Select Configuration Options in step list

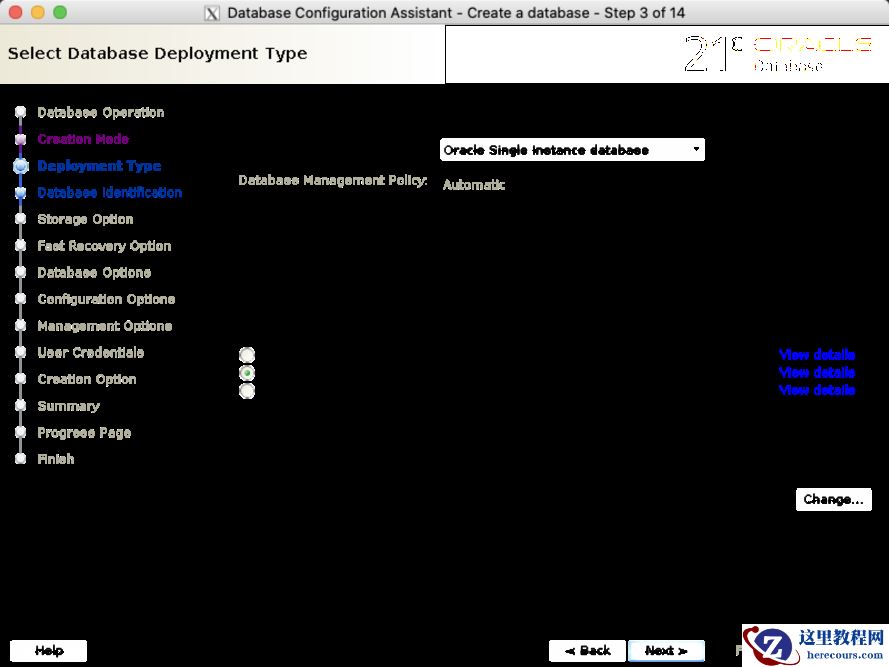point(106,299)
